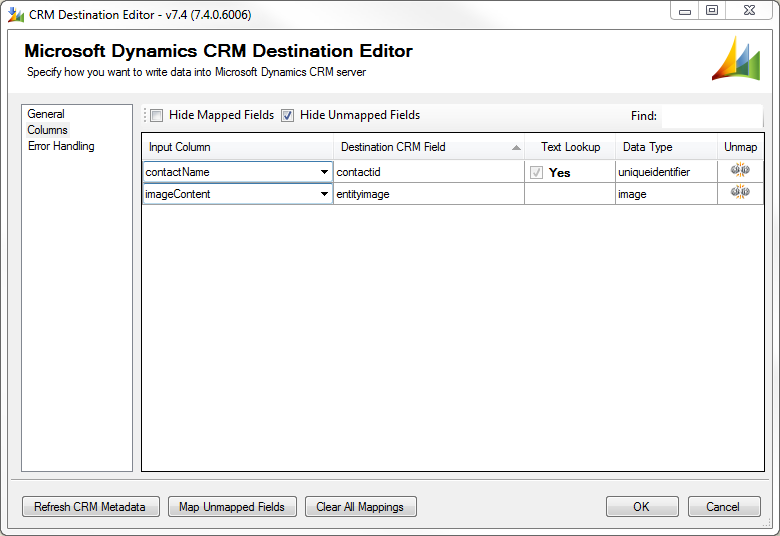The width and height of the screenshot is (780, 536).
Task: Click the toolbar grip handle
Action: (x=145, y=115)
